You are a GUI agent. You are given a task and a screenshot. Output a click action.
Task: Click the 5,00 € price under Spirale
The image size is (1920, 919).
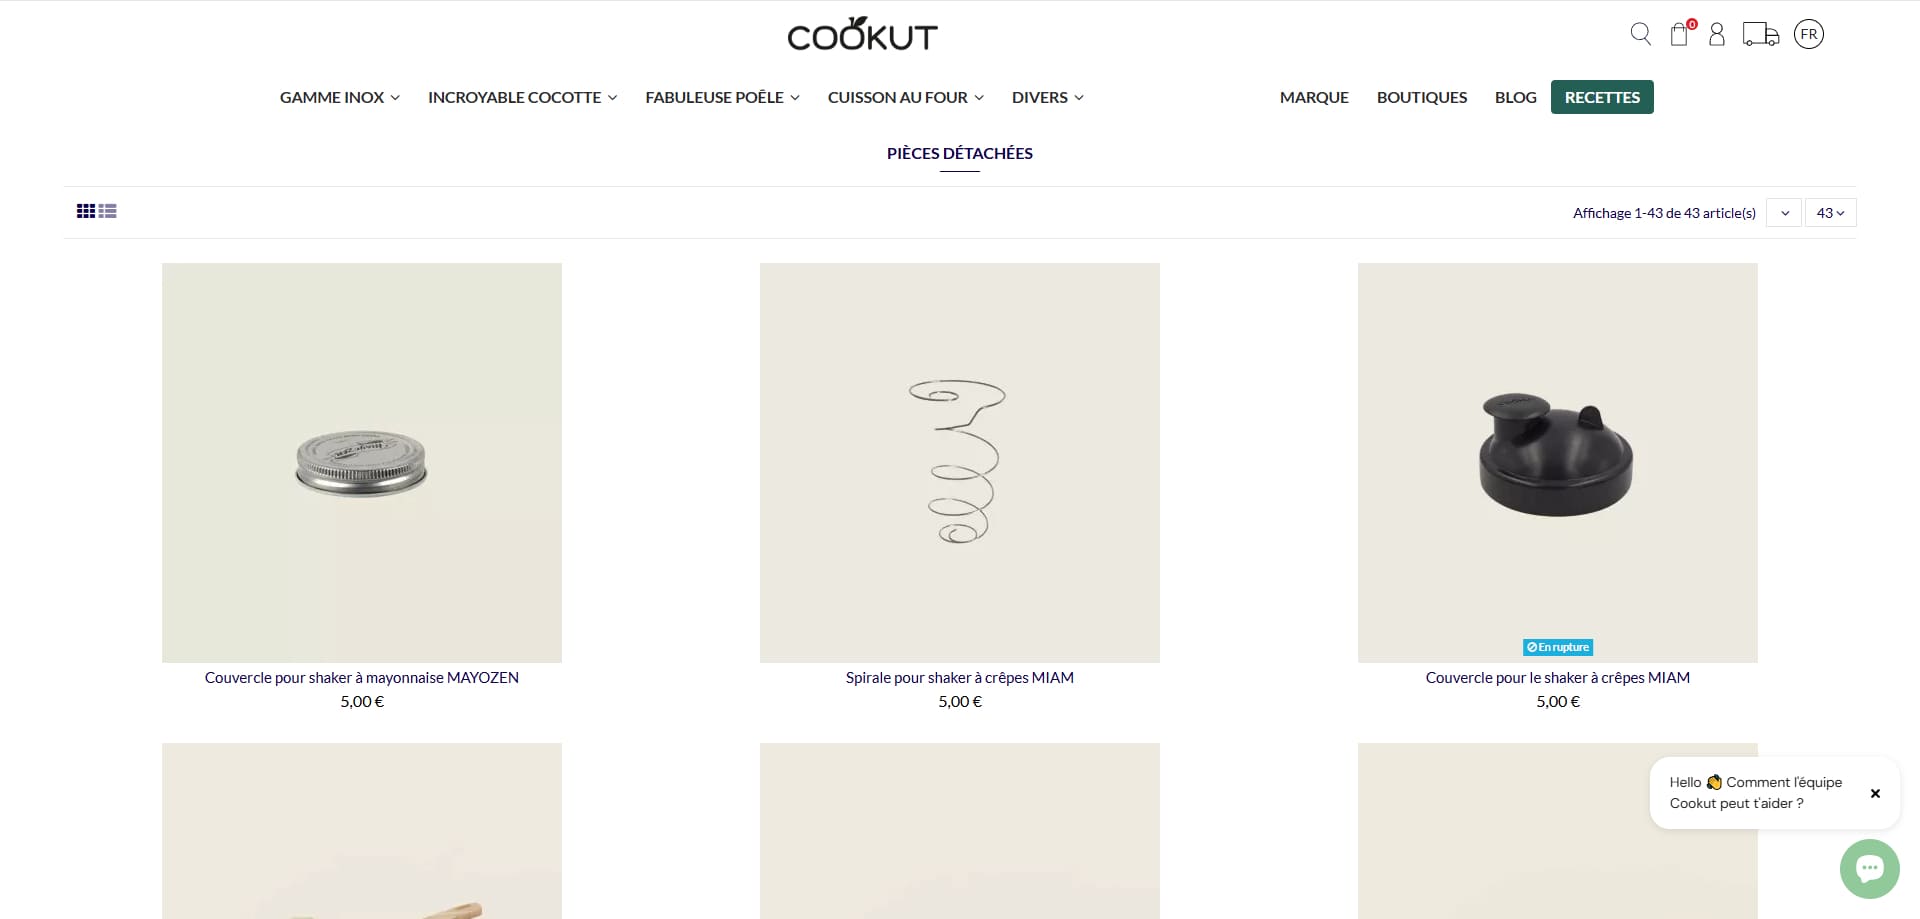coord(960,702)
